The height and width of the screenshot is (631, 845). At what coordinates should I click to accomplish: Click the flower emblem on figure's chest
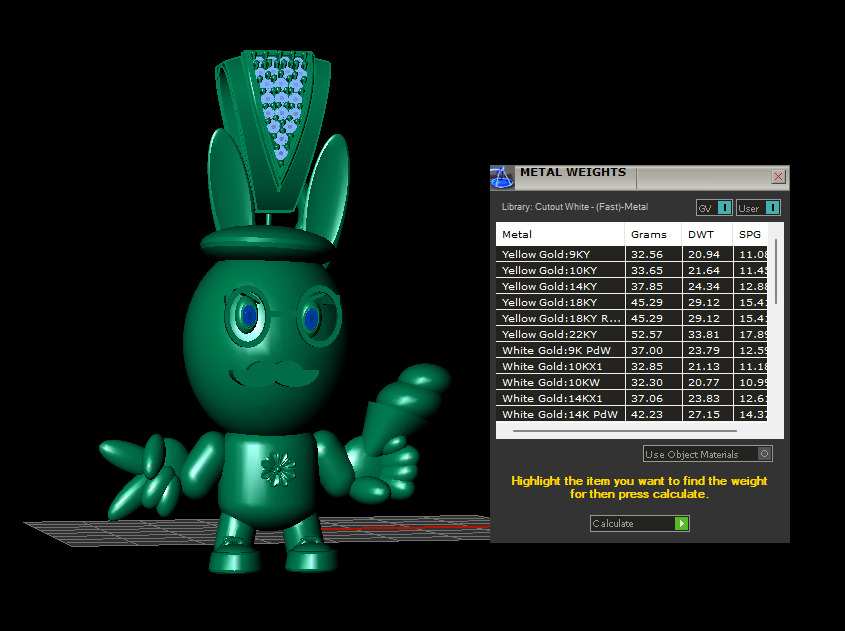[278, 468]
